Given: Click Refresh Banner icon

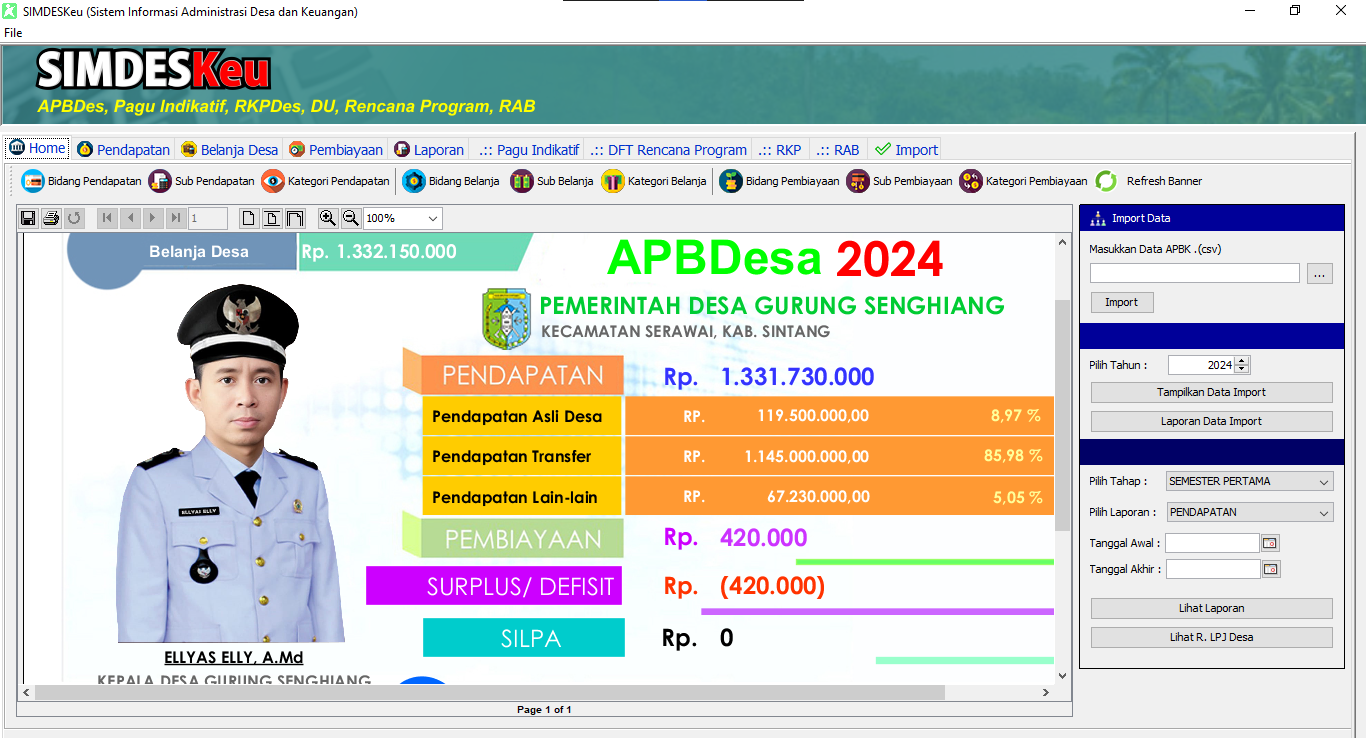Looking at the screenshot, I should (x=1106, y=181).
